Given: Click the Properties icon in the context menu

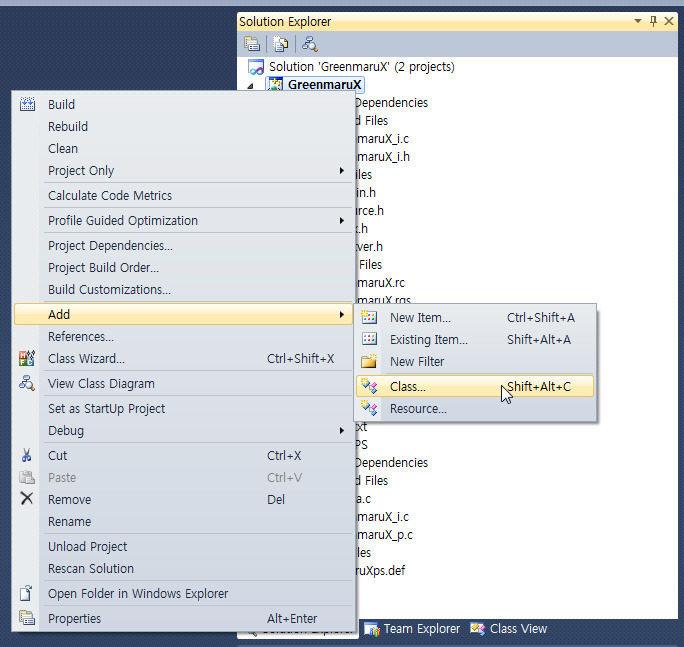Looking at the screenshot, I should click(27, 618).
